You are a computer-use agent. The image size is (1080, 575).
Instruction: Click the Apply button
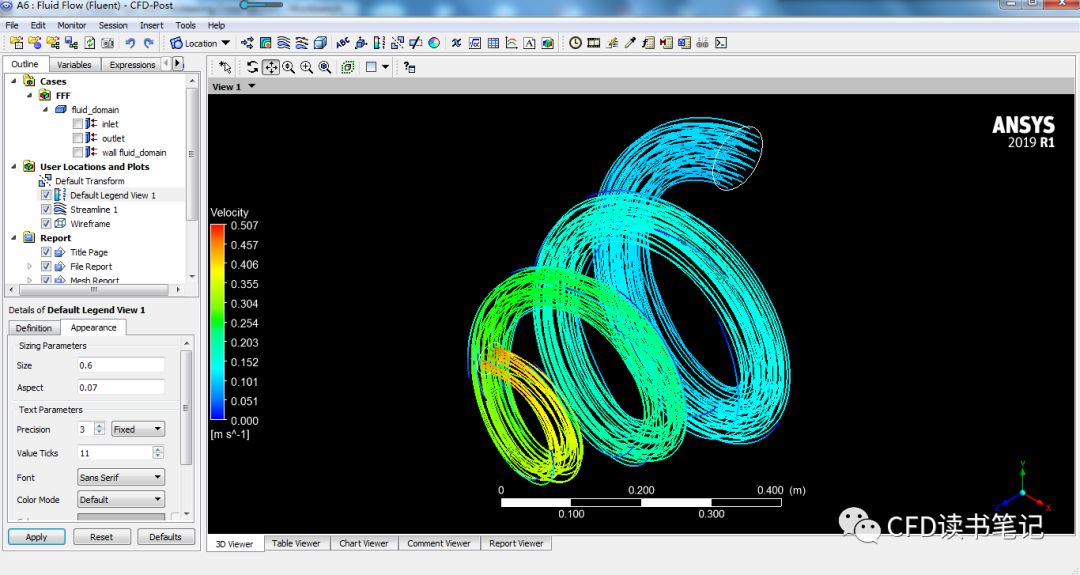tap(36, 537)
